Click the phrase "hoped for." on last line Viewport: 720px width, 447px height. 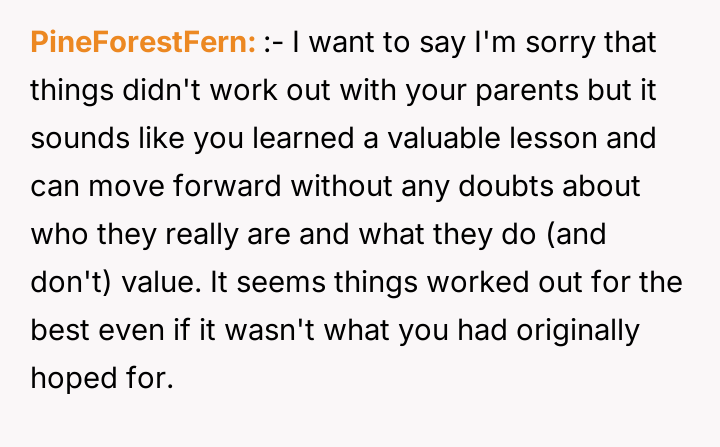(102, 378)
